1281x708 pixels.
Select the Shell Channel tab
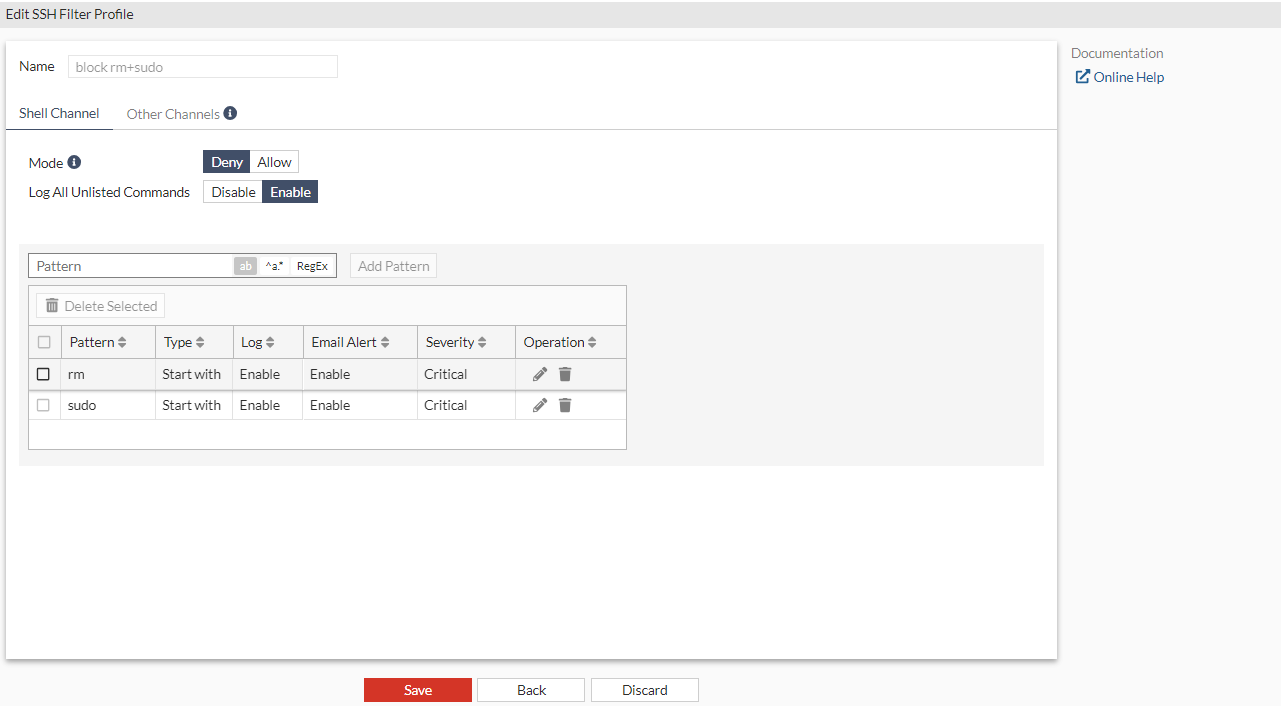(58, 113)
